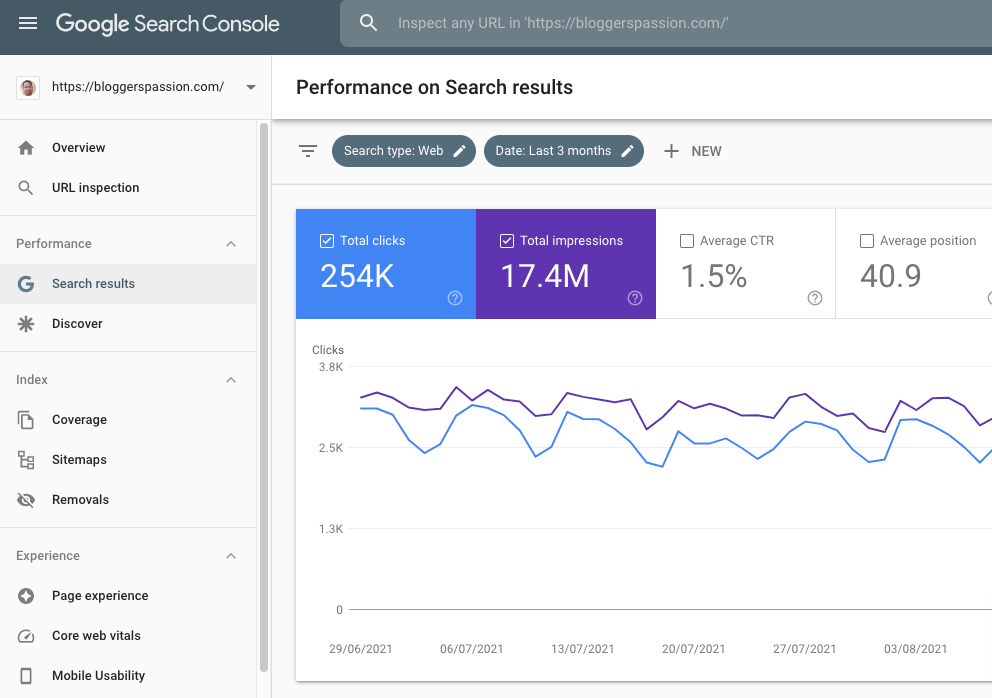Click help icon on Average CTR card
Image resolution: width=992 pixels, height=698 pixels.
815,298
